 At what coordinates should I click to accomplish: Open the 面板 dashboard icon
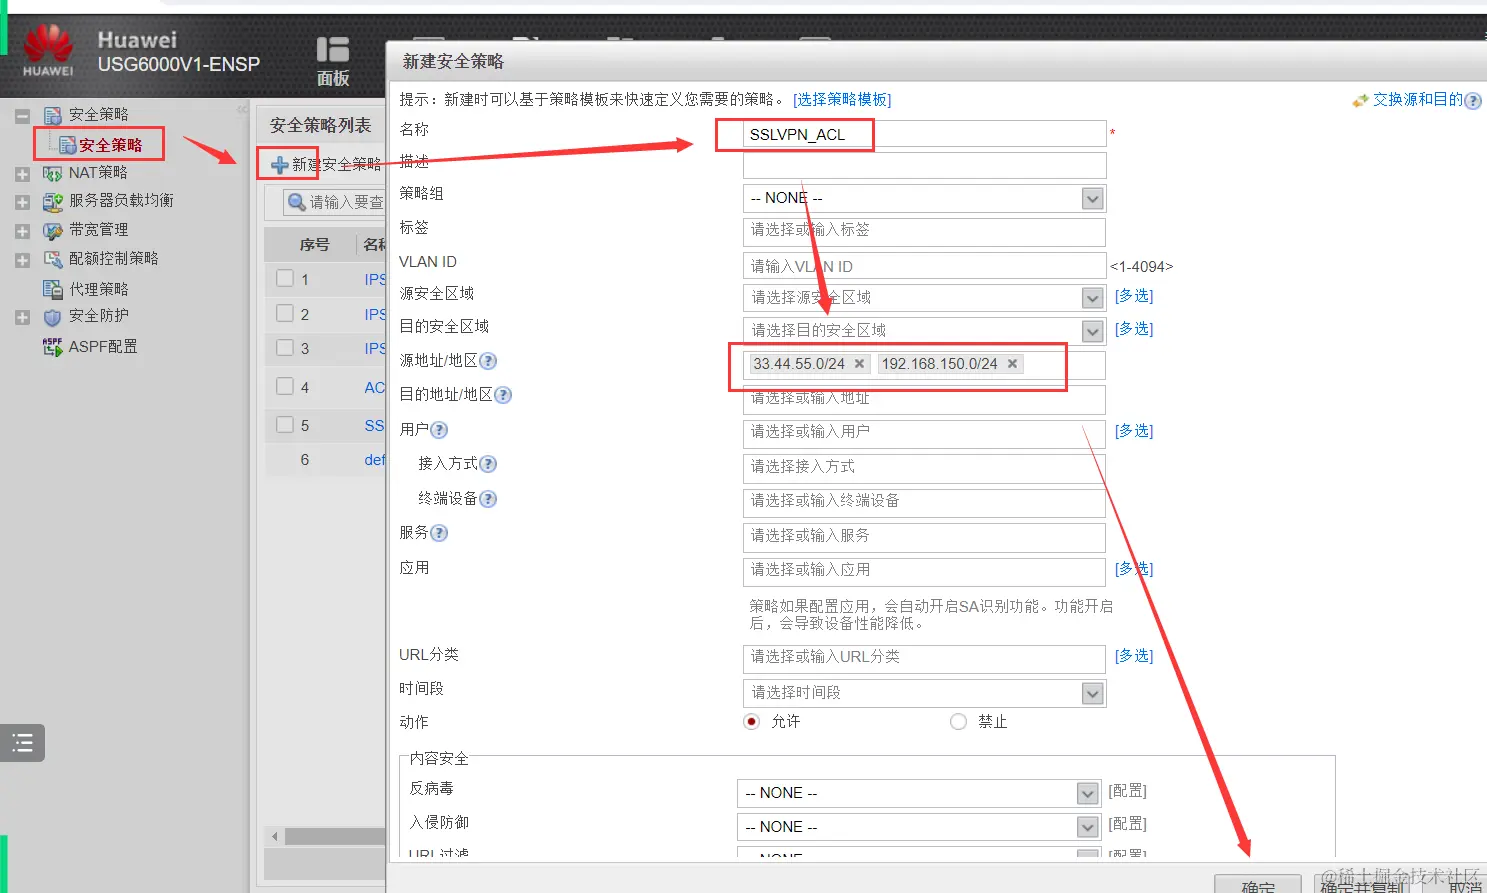(333, 61)
